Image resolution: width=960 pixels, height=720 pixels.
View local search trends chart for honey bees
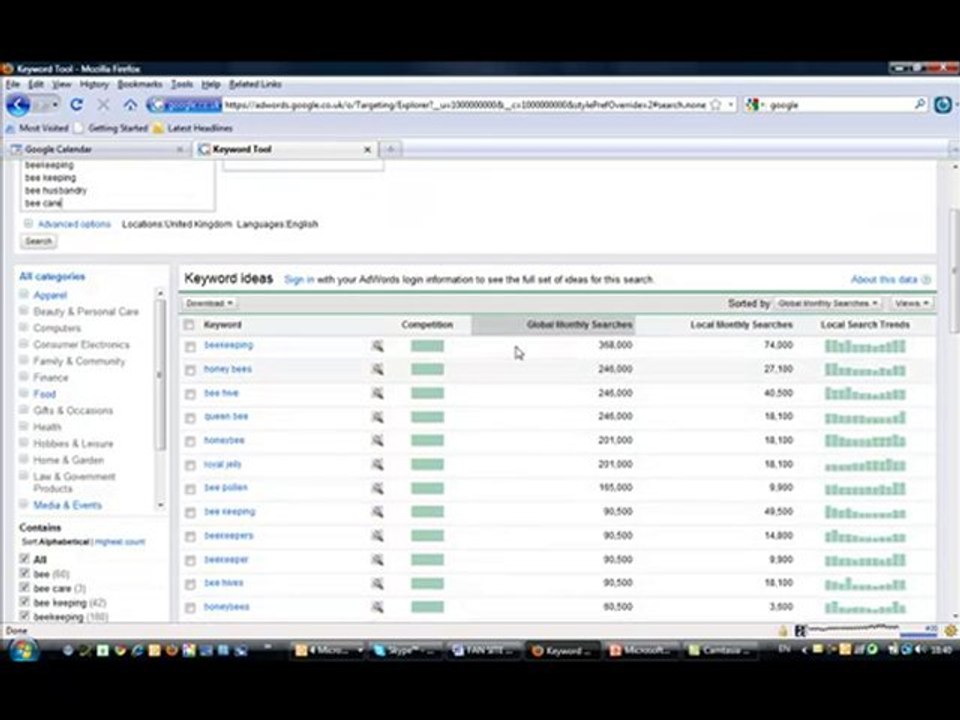coord(865,370)
